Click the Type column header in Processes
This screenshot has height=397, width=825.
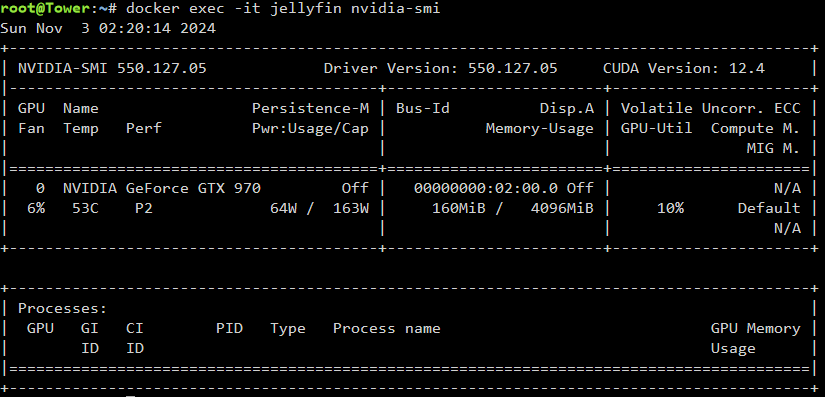(288, 329)
